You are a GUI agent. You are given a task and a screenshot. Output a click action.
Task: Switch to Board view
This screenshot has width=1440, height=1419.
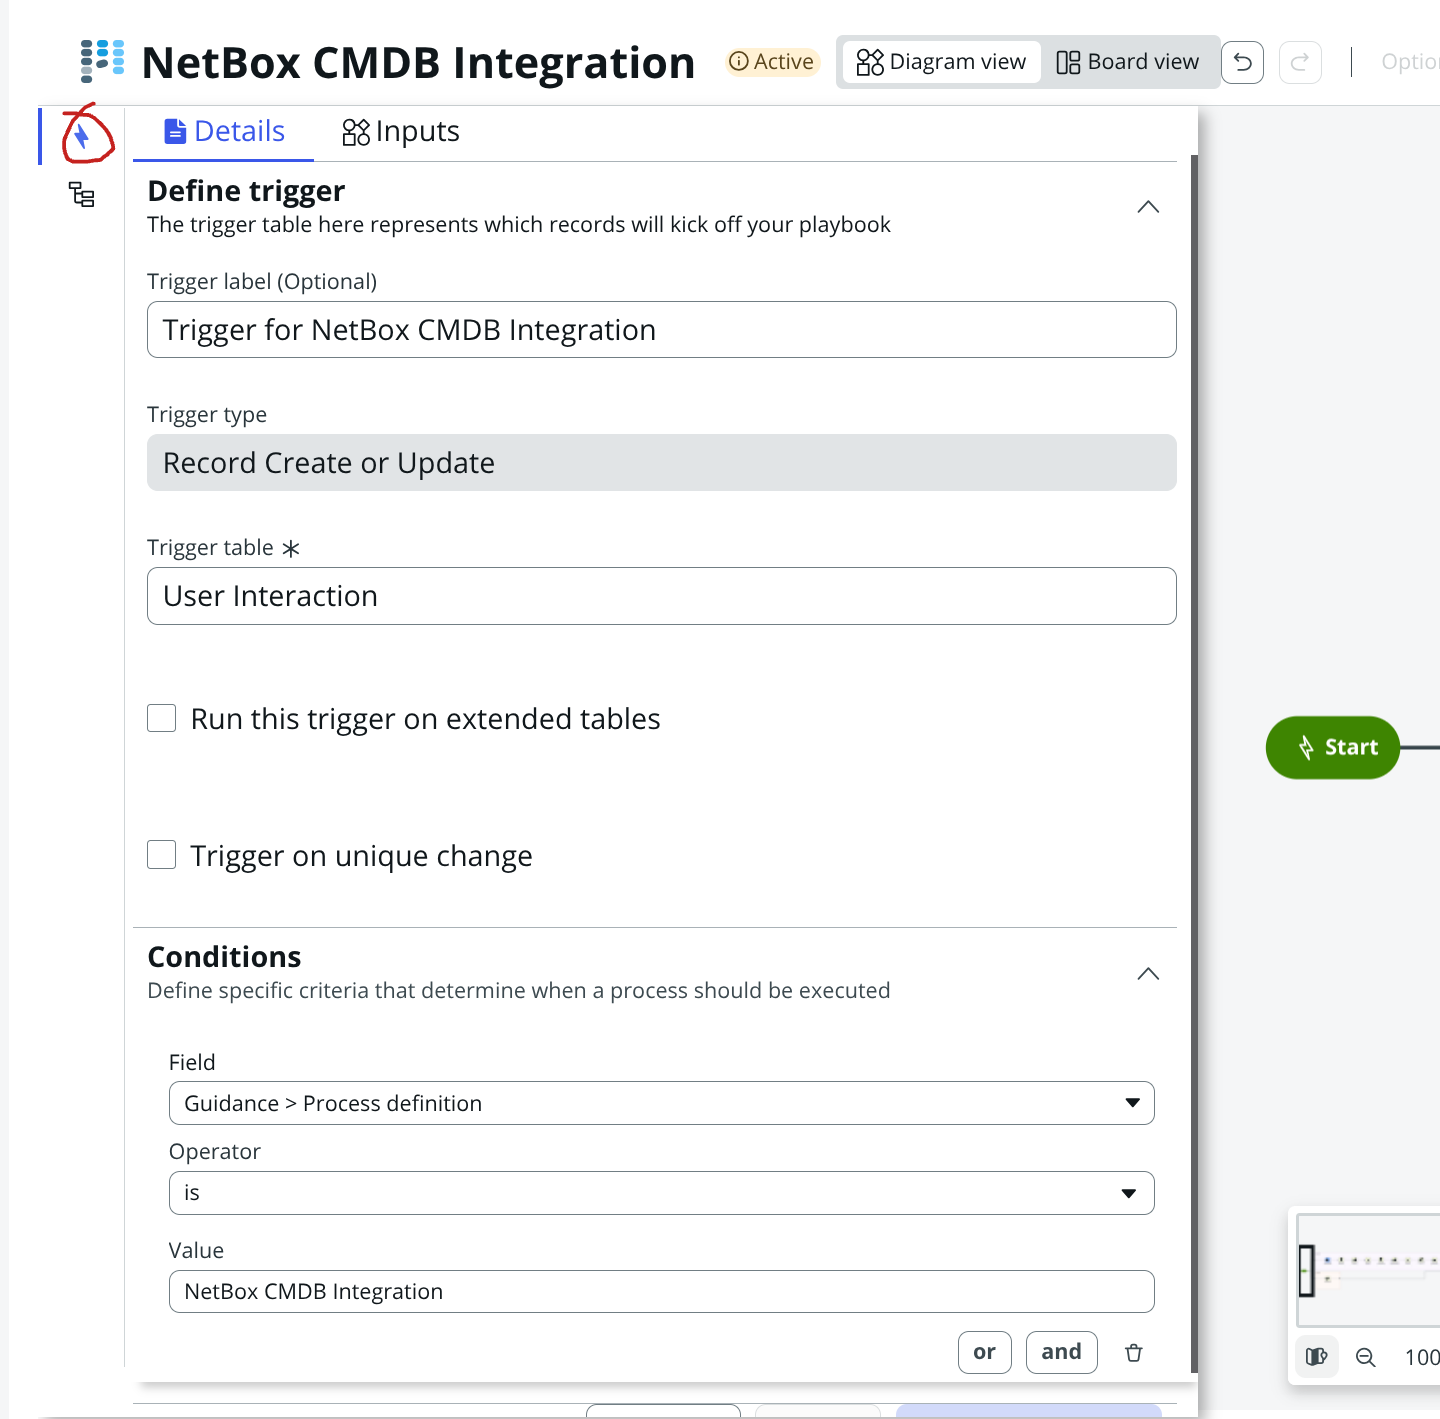tap(1128, 62)
